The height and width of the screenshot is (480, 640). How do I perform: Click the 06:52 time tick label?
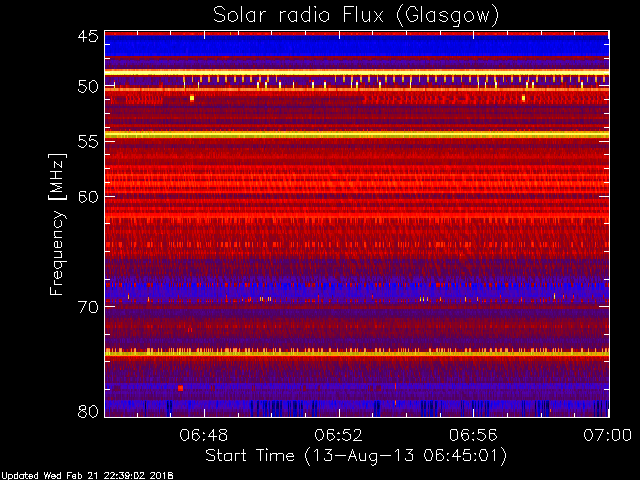point(338,435)
